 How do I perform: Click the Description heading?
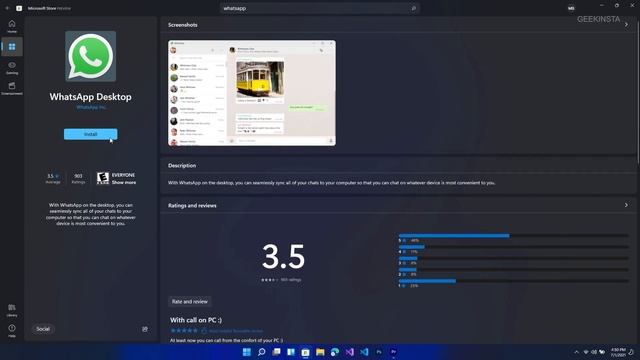182,165
